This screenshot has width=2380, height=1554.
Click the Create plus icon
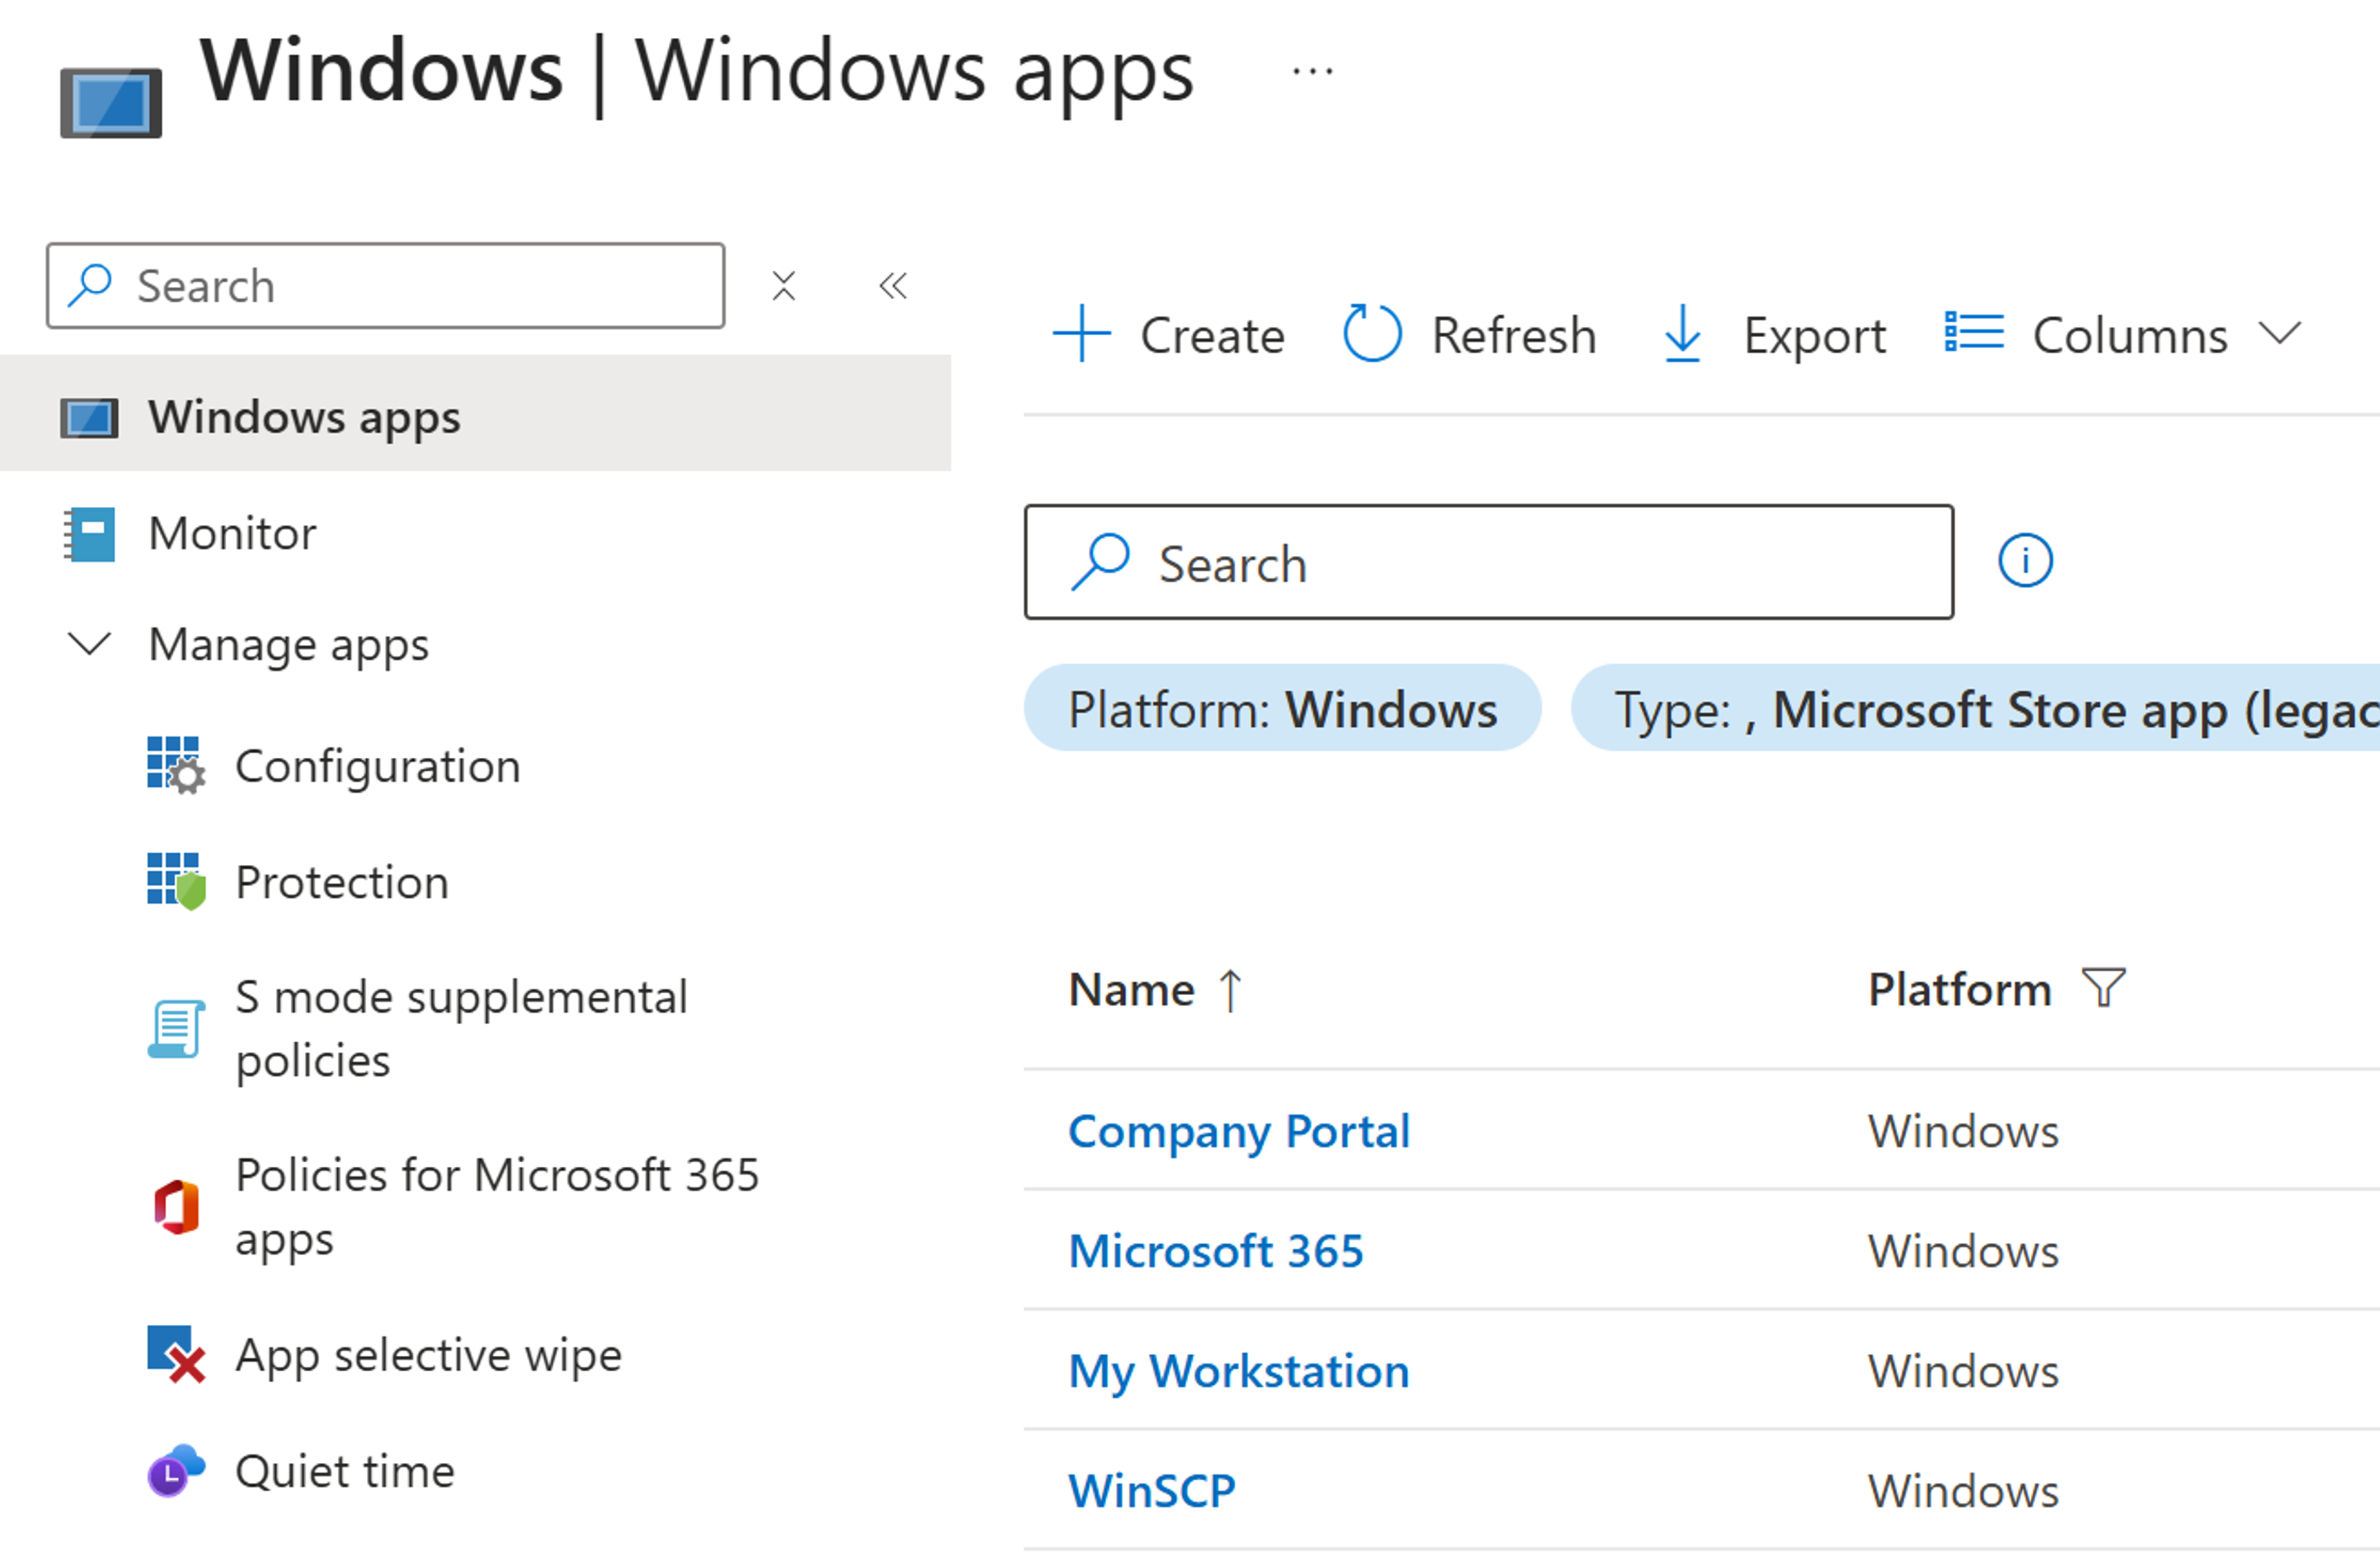click(1082, 334)
